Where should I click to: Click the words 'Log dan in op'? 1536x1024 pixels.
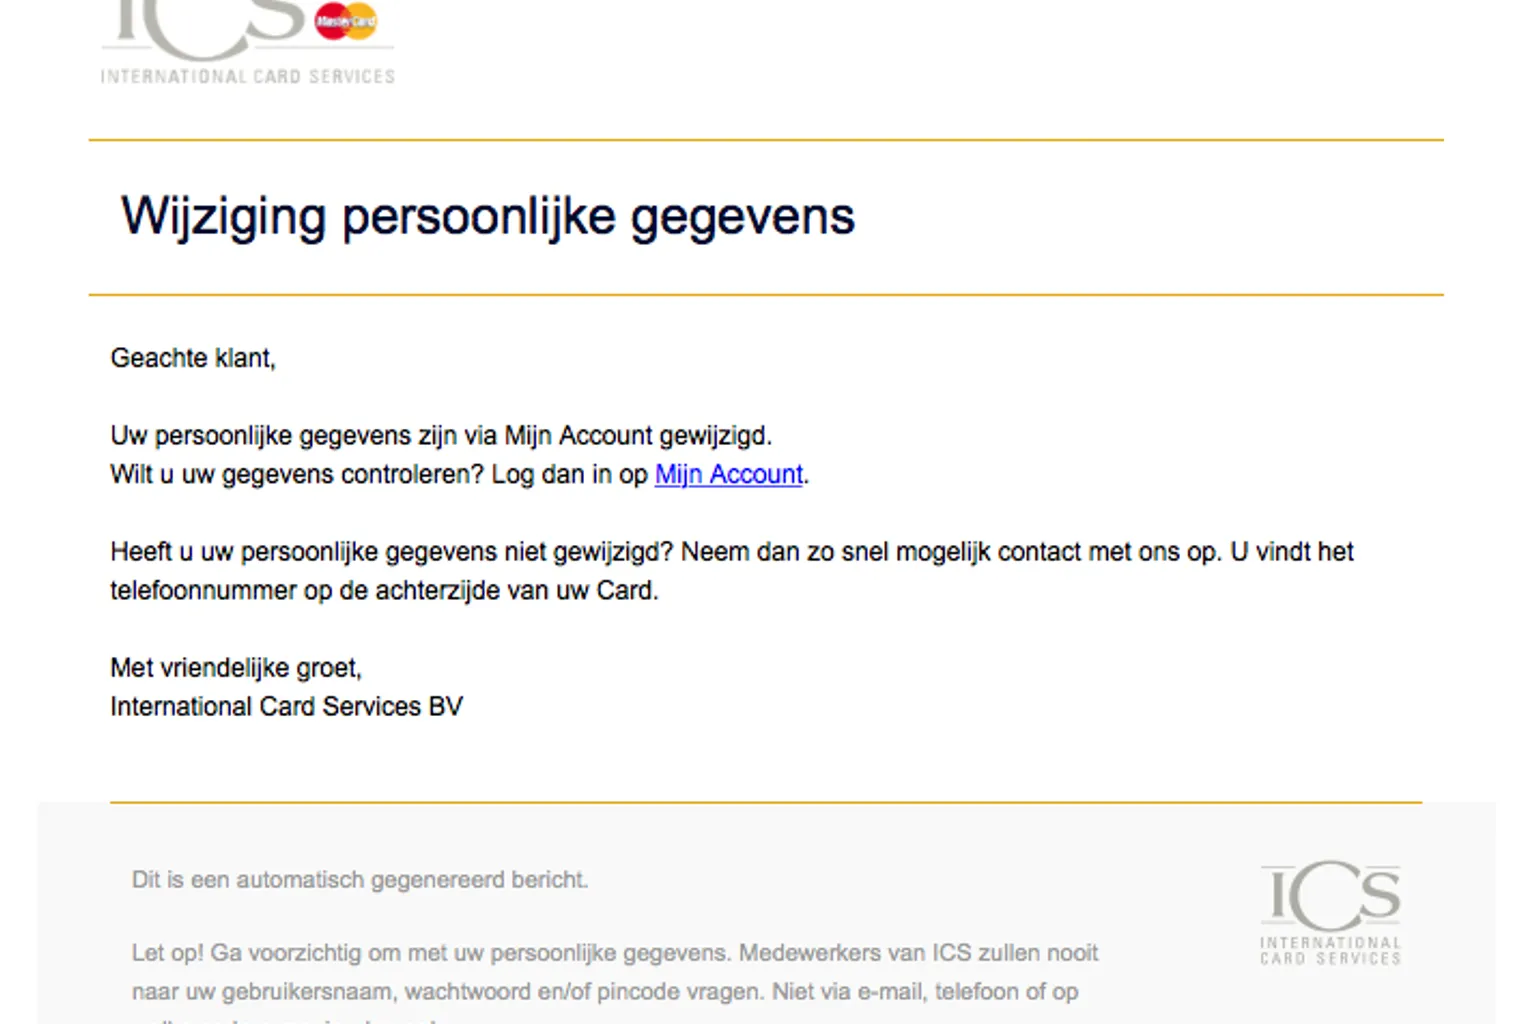coord(569,474)
